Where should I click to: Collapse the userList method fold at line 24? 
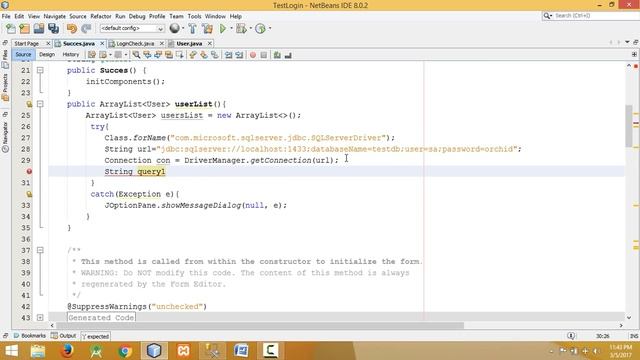(40, 104)
